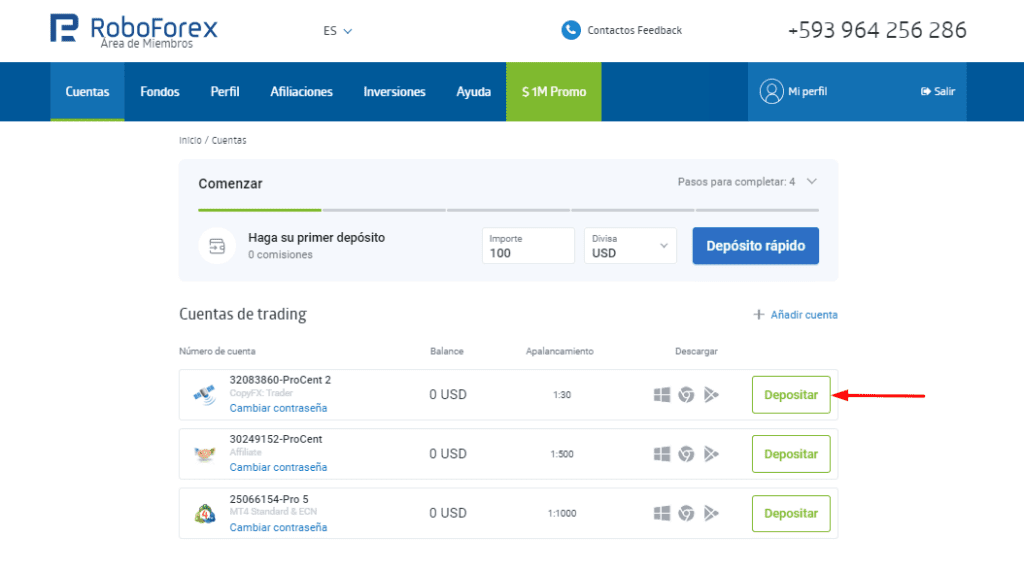Viewport: 1024px width, 570px height.
Task: Open web terminal icon for 32083860-ProCent 2
Action: [x=686, y=394]
